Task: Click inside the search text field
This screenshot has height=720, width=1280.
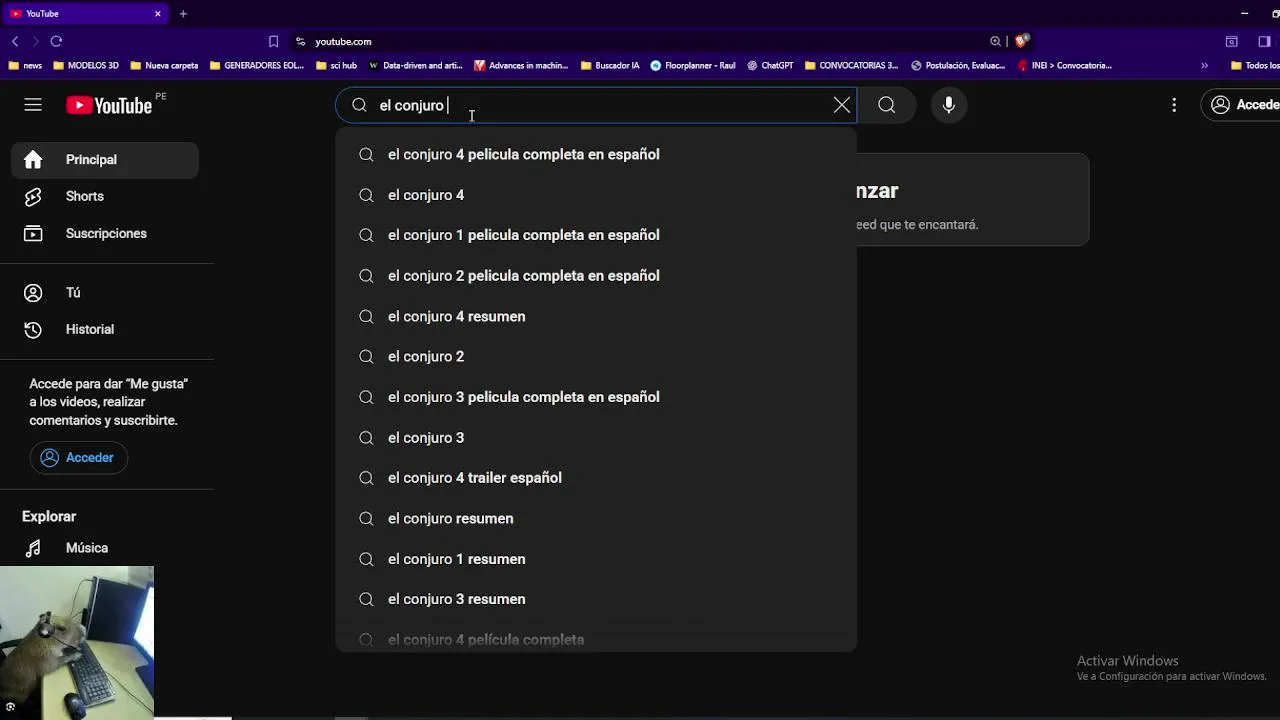Action: pyautogui.click(x=600, y=105)
